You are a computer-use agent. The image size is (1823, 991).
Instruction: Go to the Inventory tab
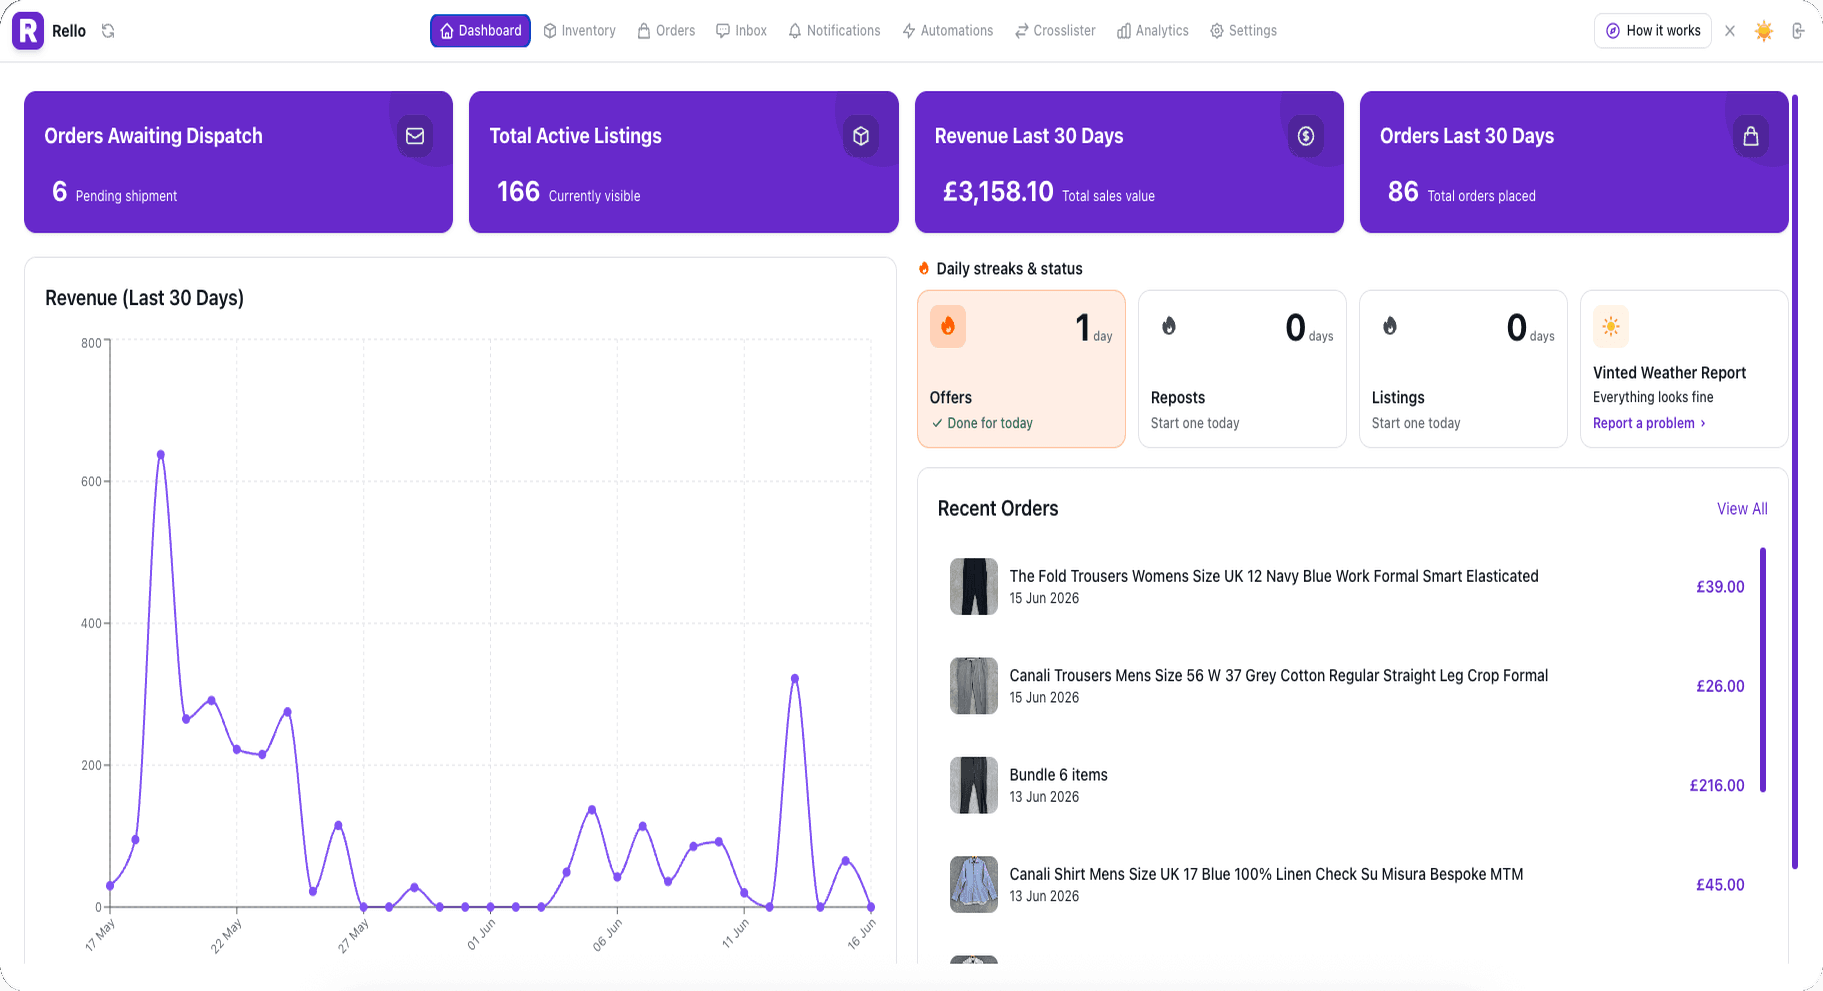point(579,31)
